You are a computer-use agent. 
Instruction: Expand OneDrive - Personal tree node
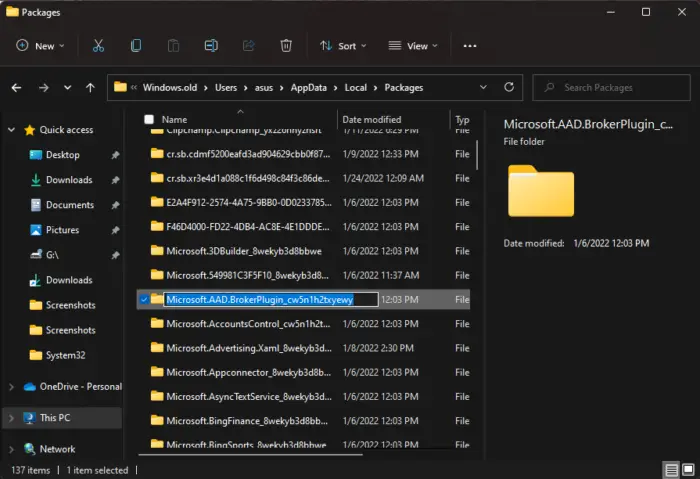point(12,387)
